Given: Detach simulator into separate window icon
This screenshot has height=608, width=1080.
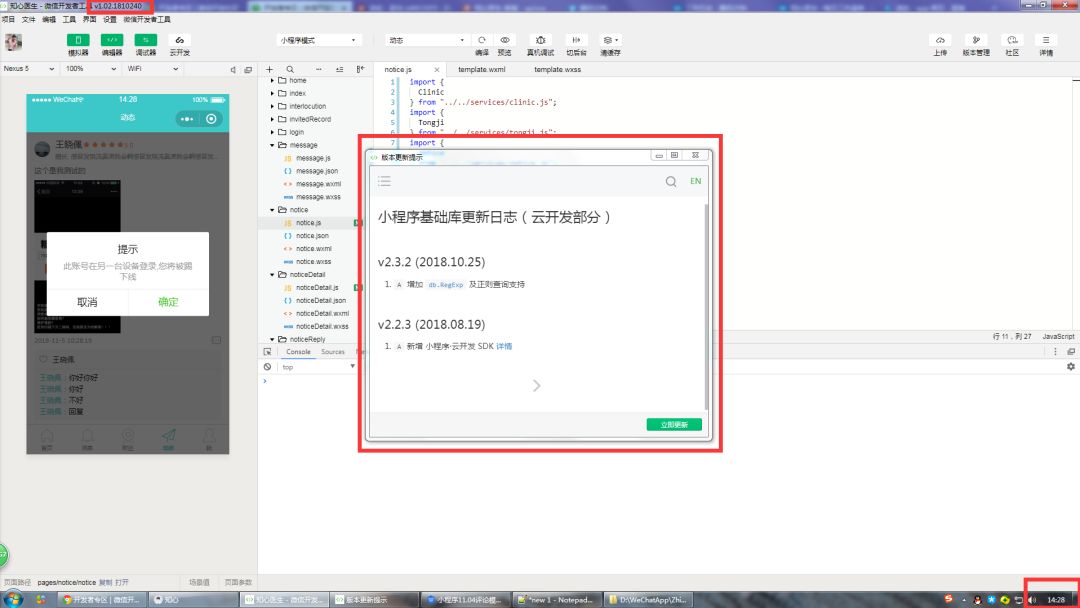Looking at the screenshot, I should (x=248, y=70).
